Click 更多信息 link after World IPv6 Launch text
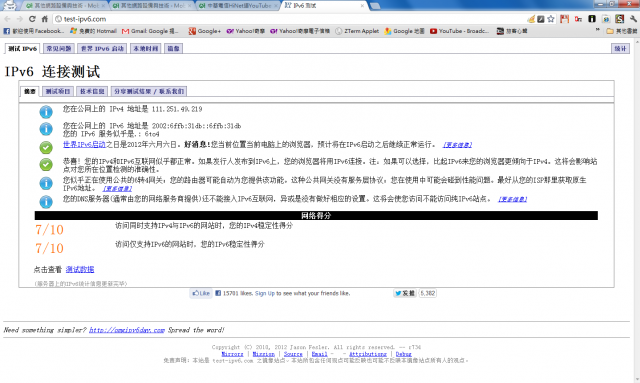 [x=457, y=145]
